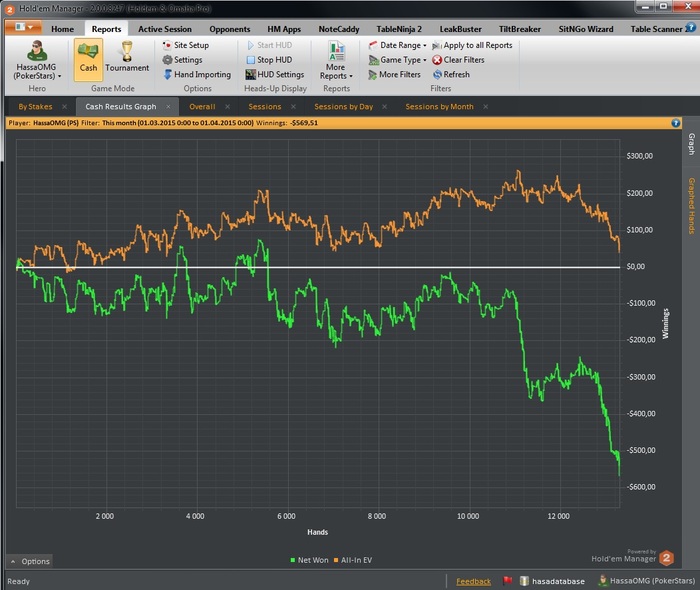The image size is (700, 590).
Task: Open the ribbon help icon
Action: (691, 28)
